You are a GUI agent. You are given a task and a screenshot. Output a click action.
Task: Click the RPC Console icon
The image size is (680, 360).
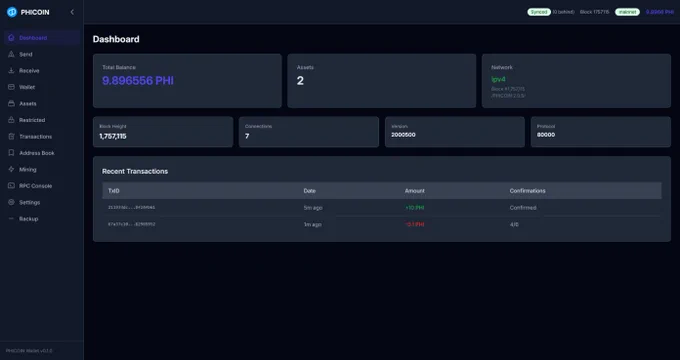click(x=11, y=186)
